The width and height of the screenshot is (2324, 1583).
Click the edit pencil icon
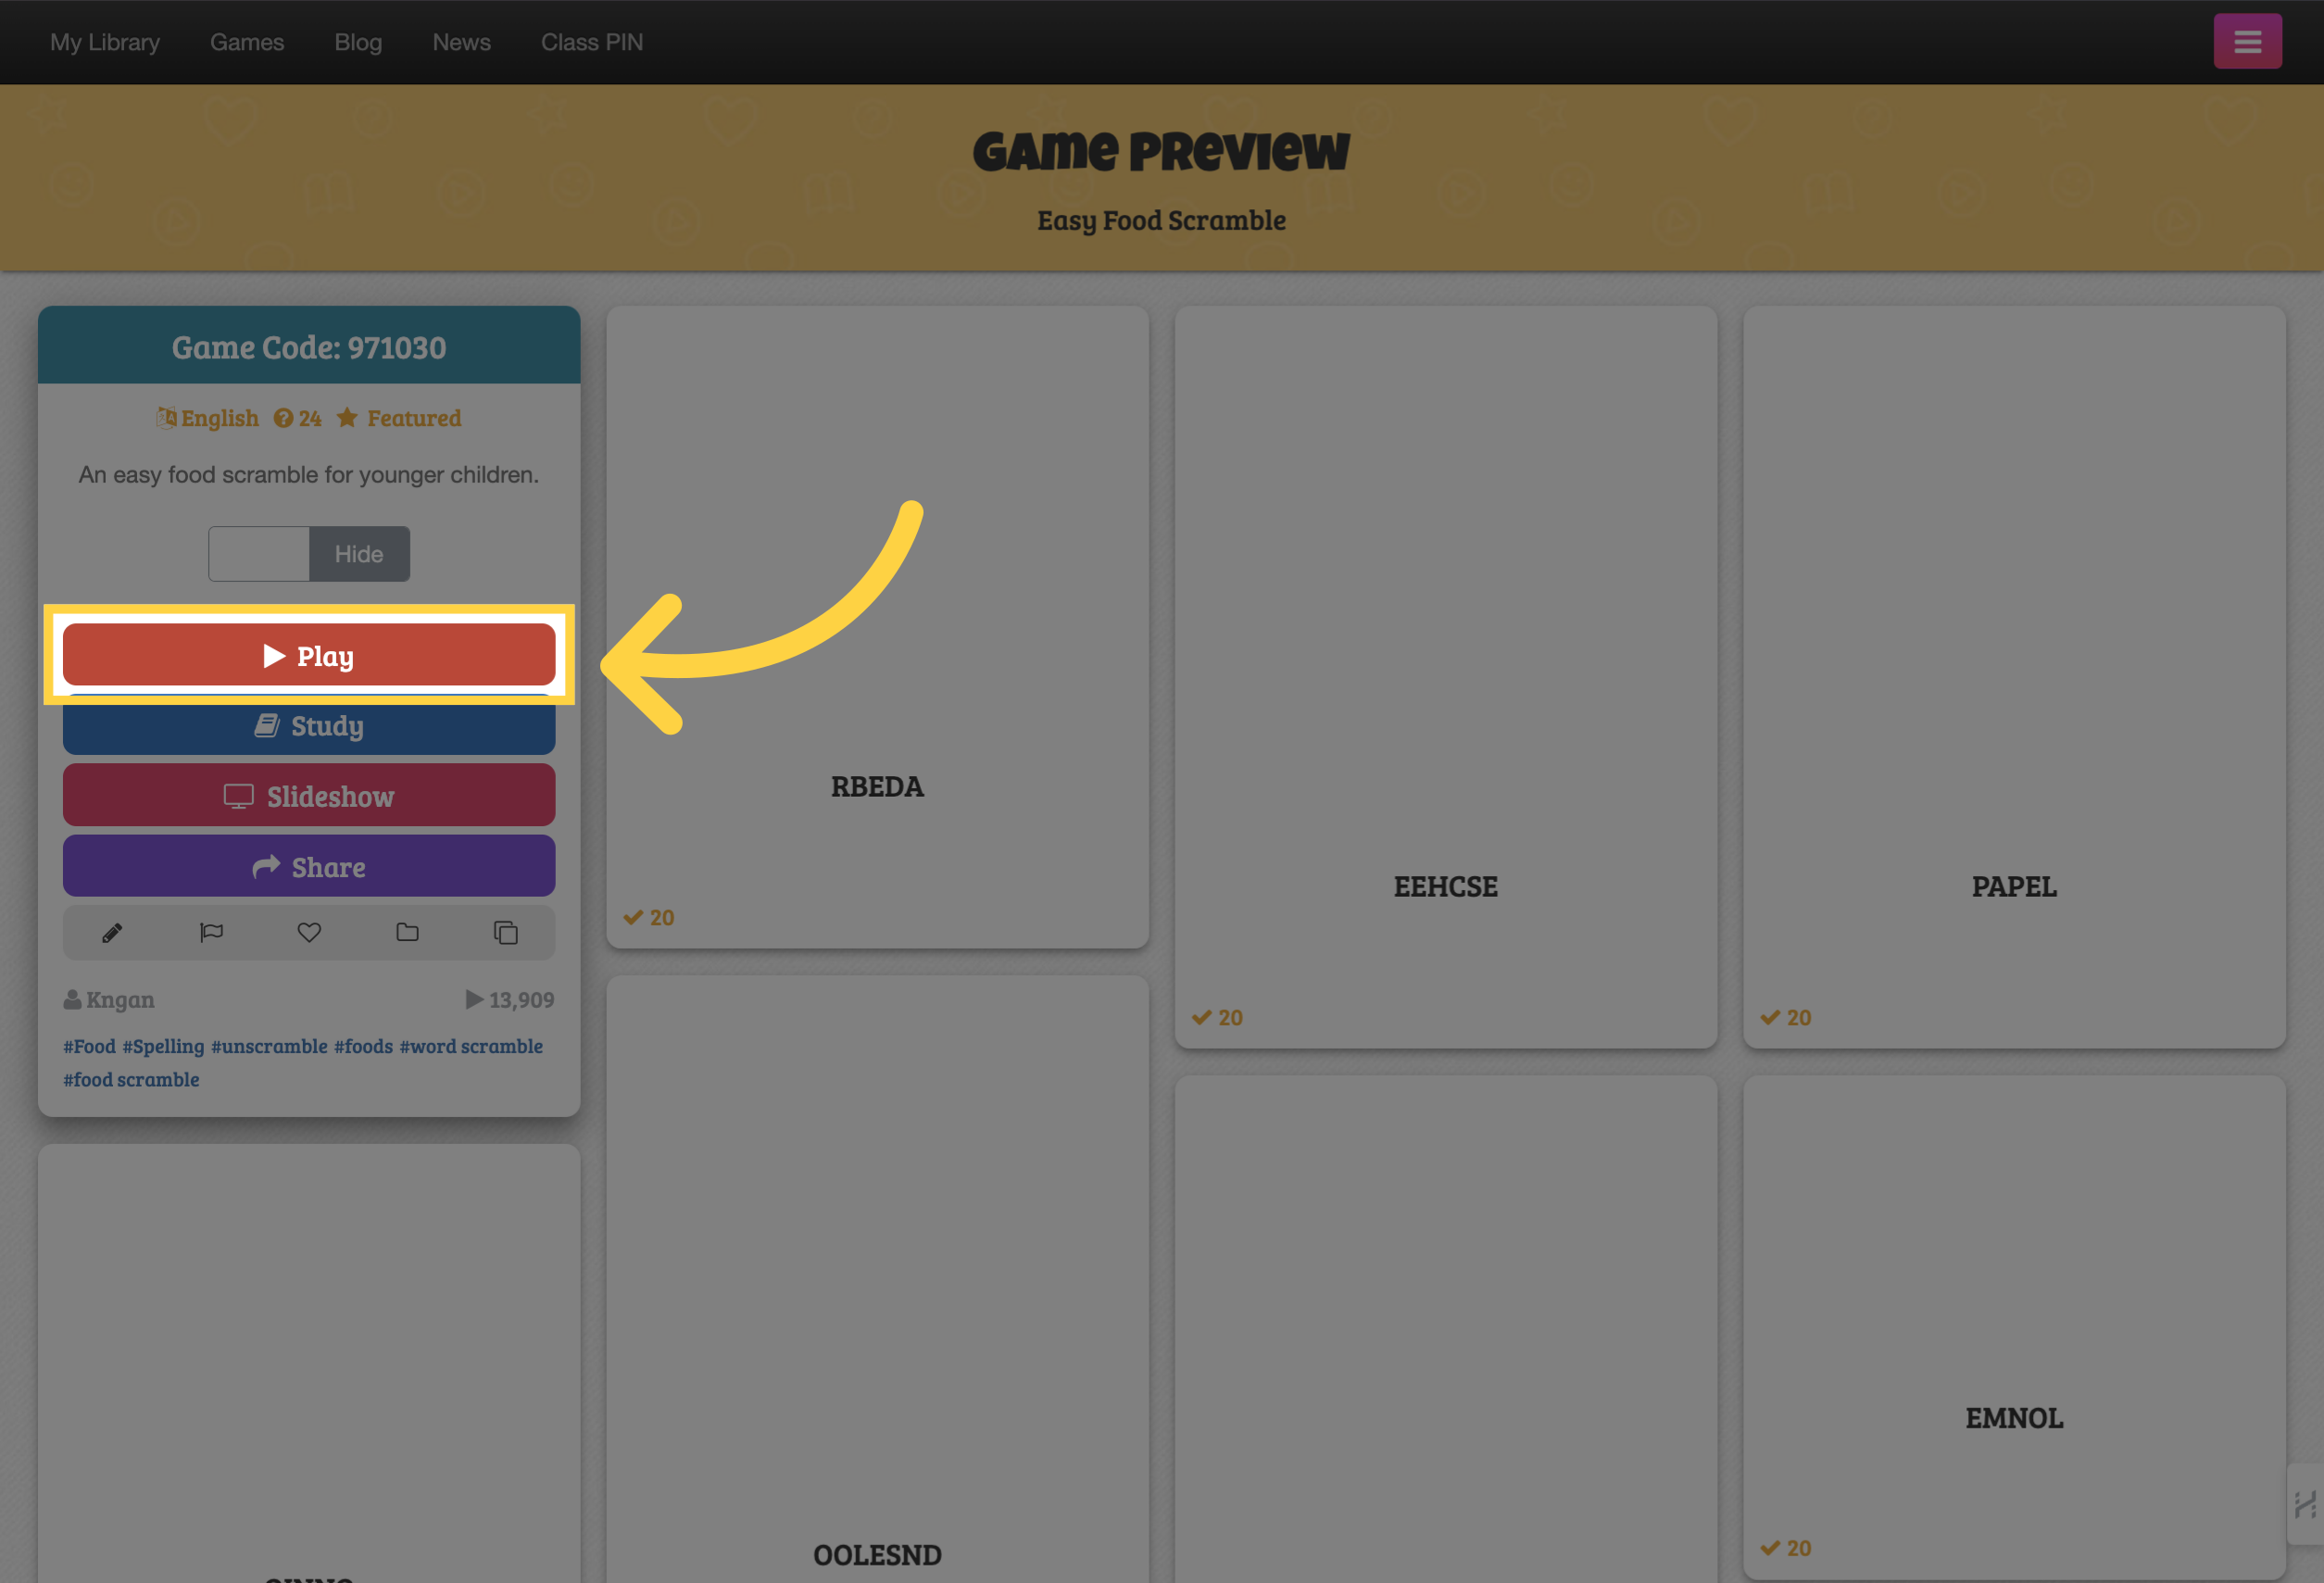111,931
